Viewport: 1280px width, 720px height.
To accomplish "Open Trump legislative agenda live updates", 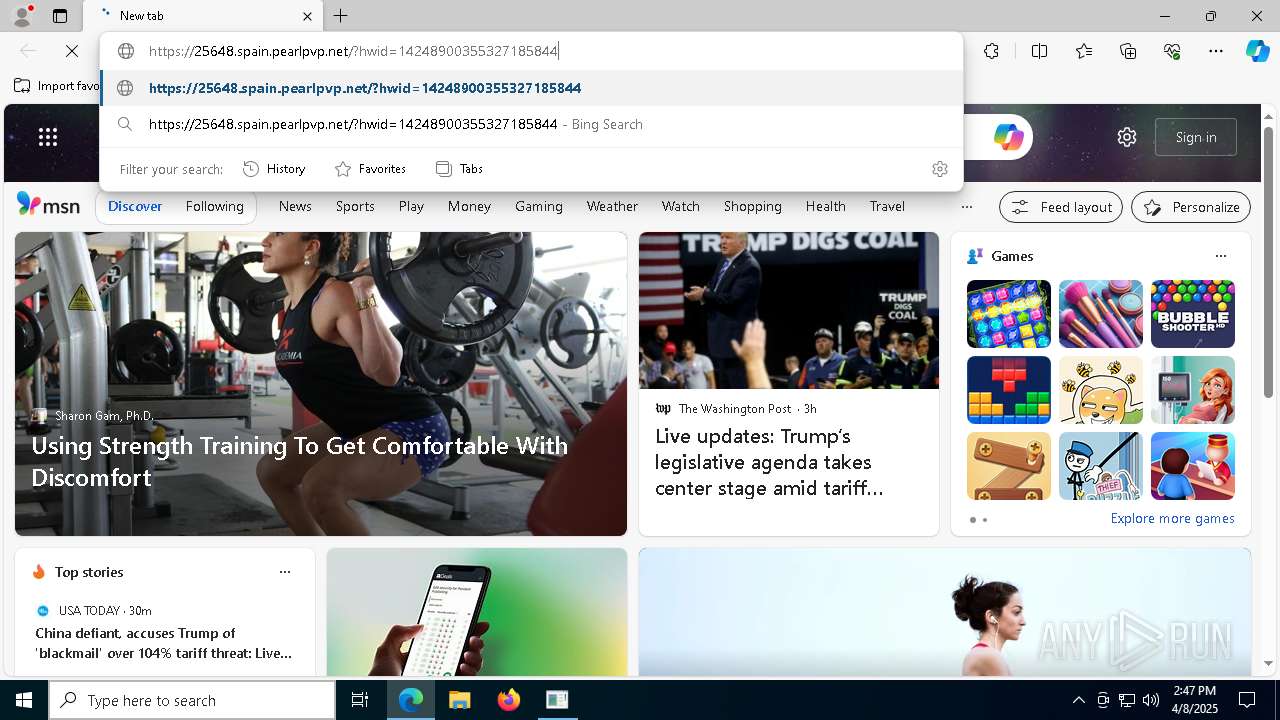I will pyautogui.click(x=769, y=462).
